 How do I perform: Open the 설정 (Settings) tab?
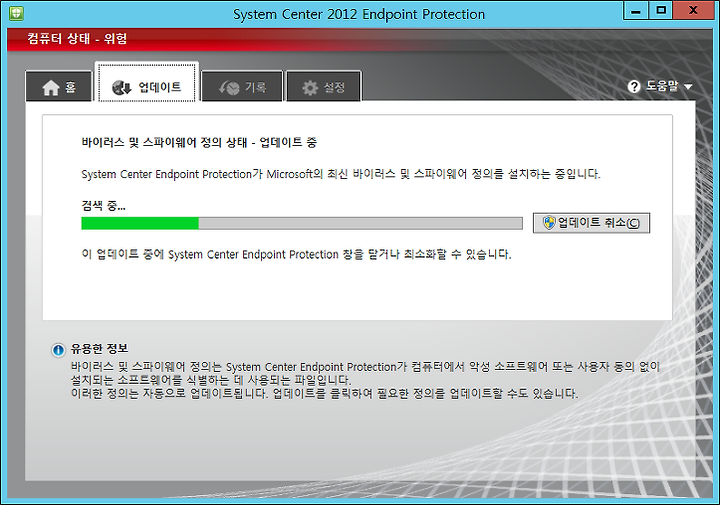pos(324,86)
